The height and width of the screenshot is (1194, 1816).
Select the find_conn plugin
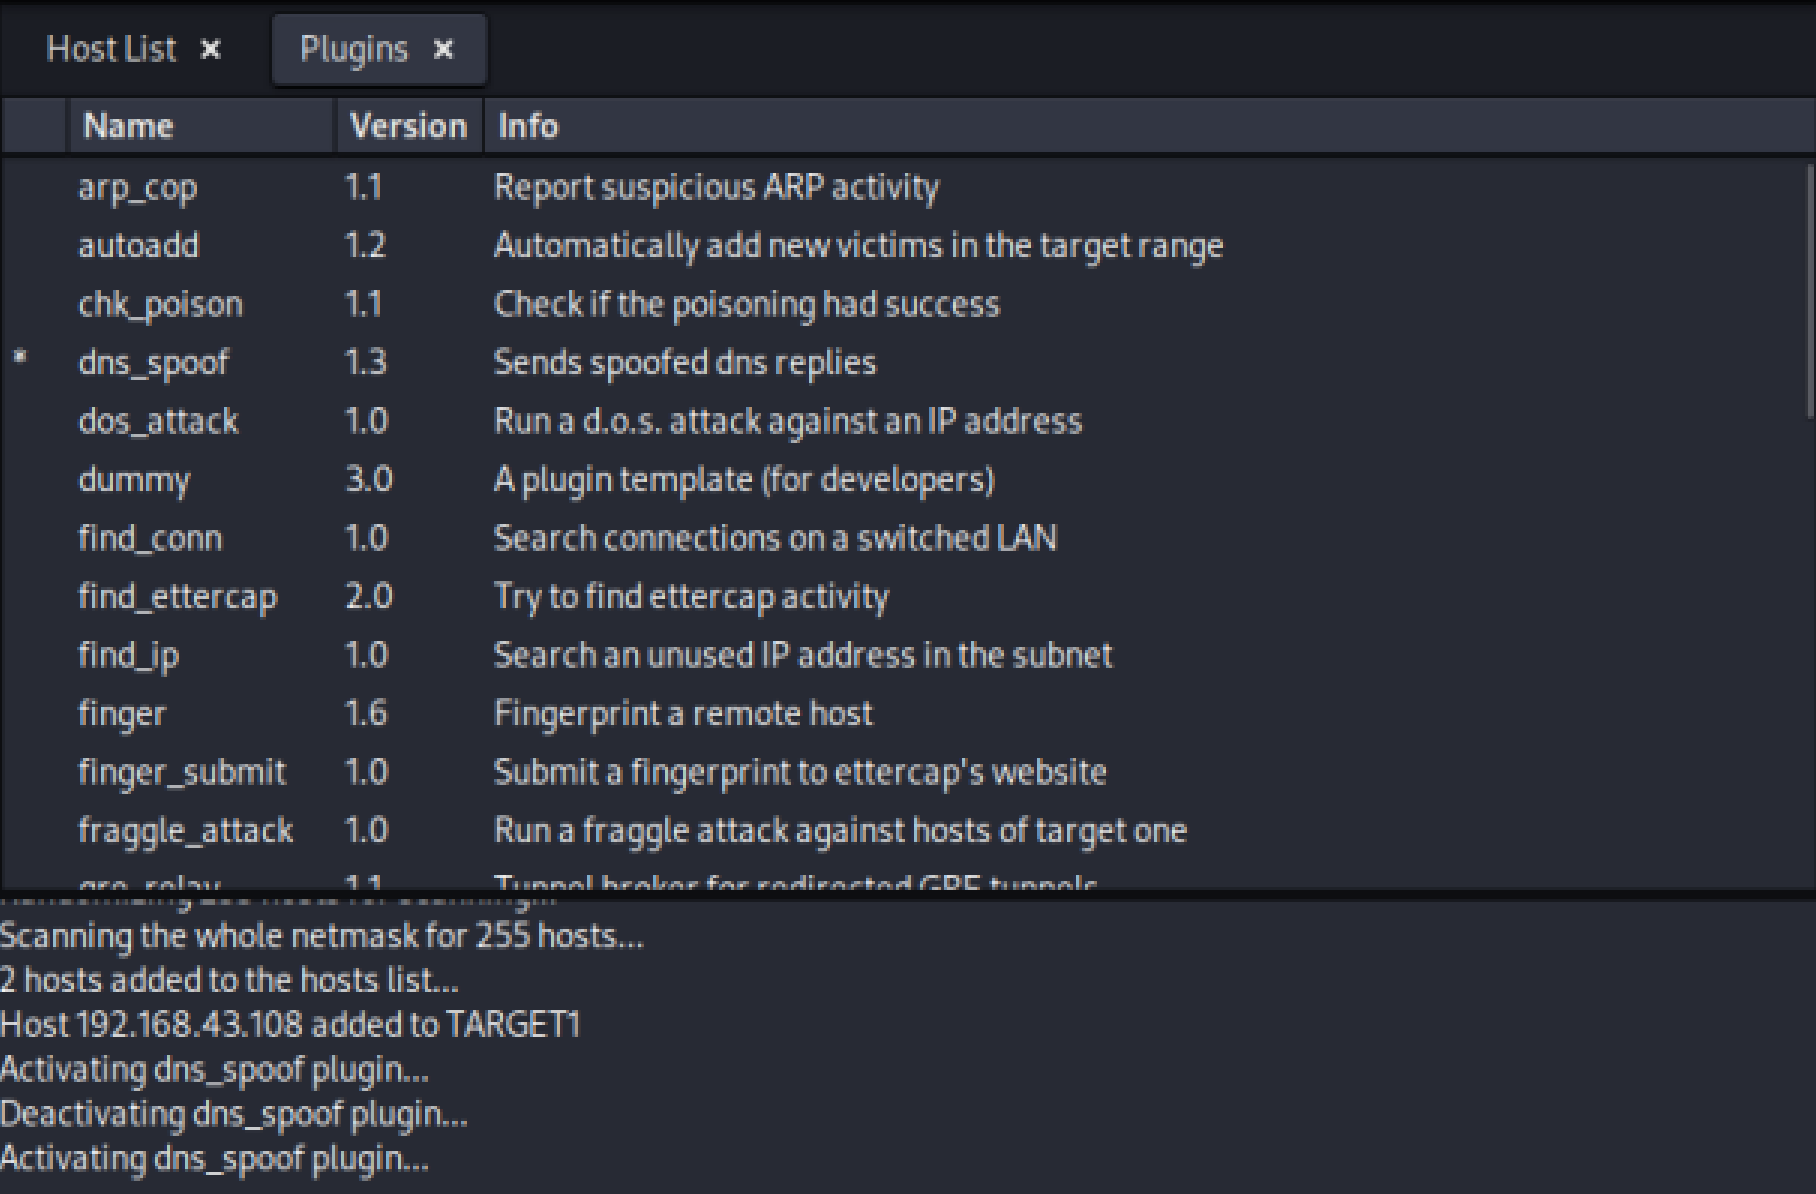click(x=150, y=538)
